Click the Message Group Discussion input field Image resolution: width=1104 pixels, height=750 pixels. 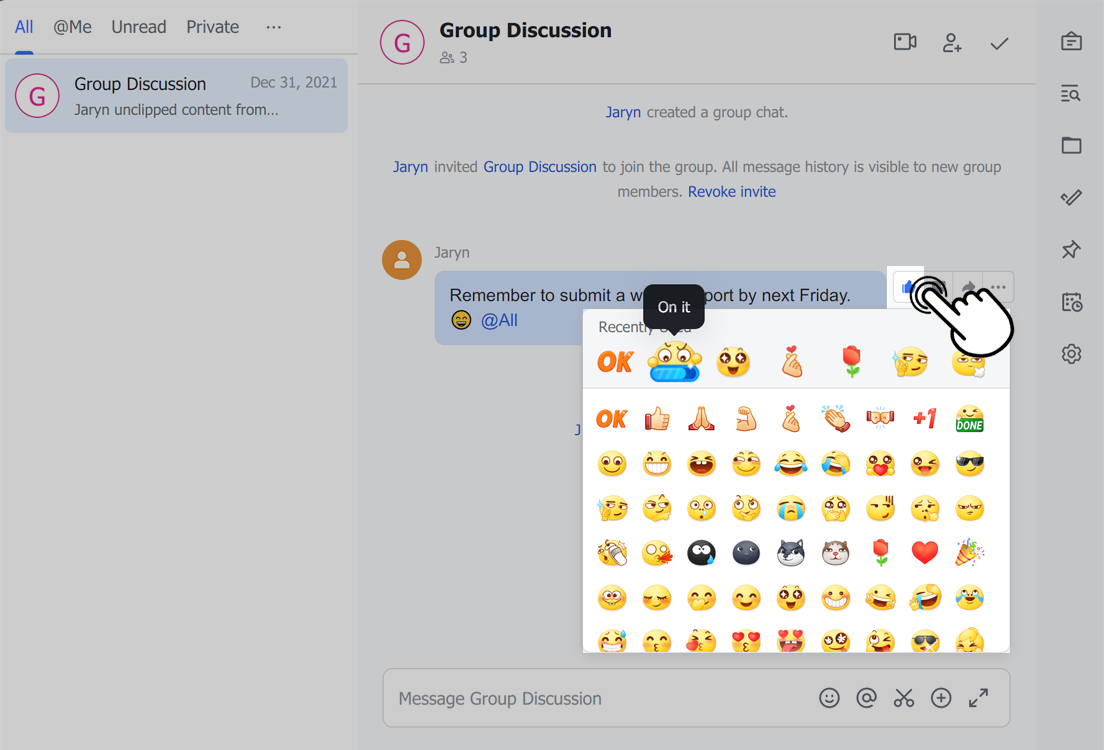[600, 698]
